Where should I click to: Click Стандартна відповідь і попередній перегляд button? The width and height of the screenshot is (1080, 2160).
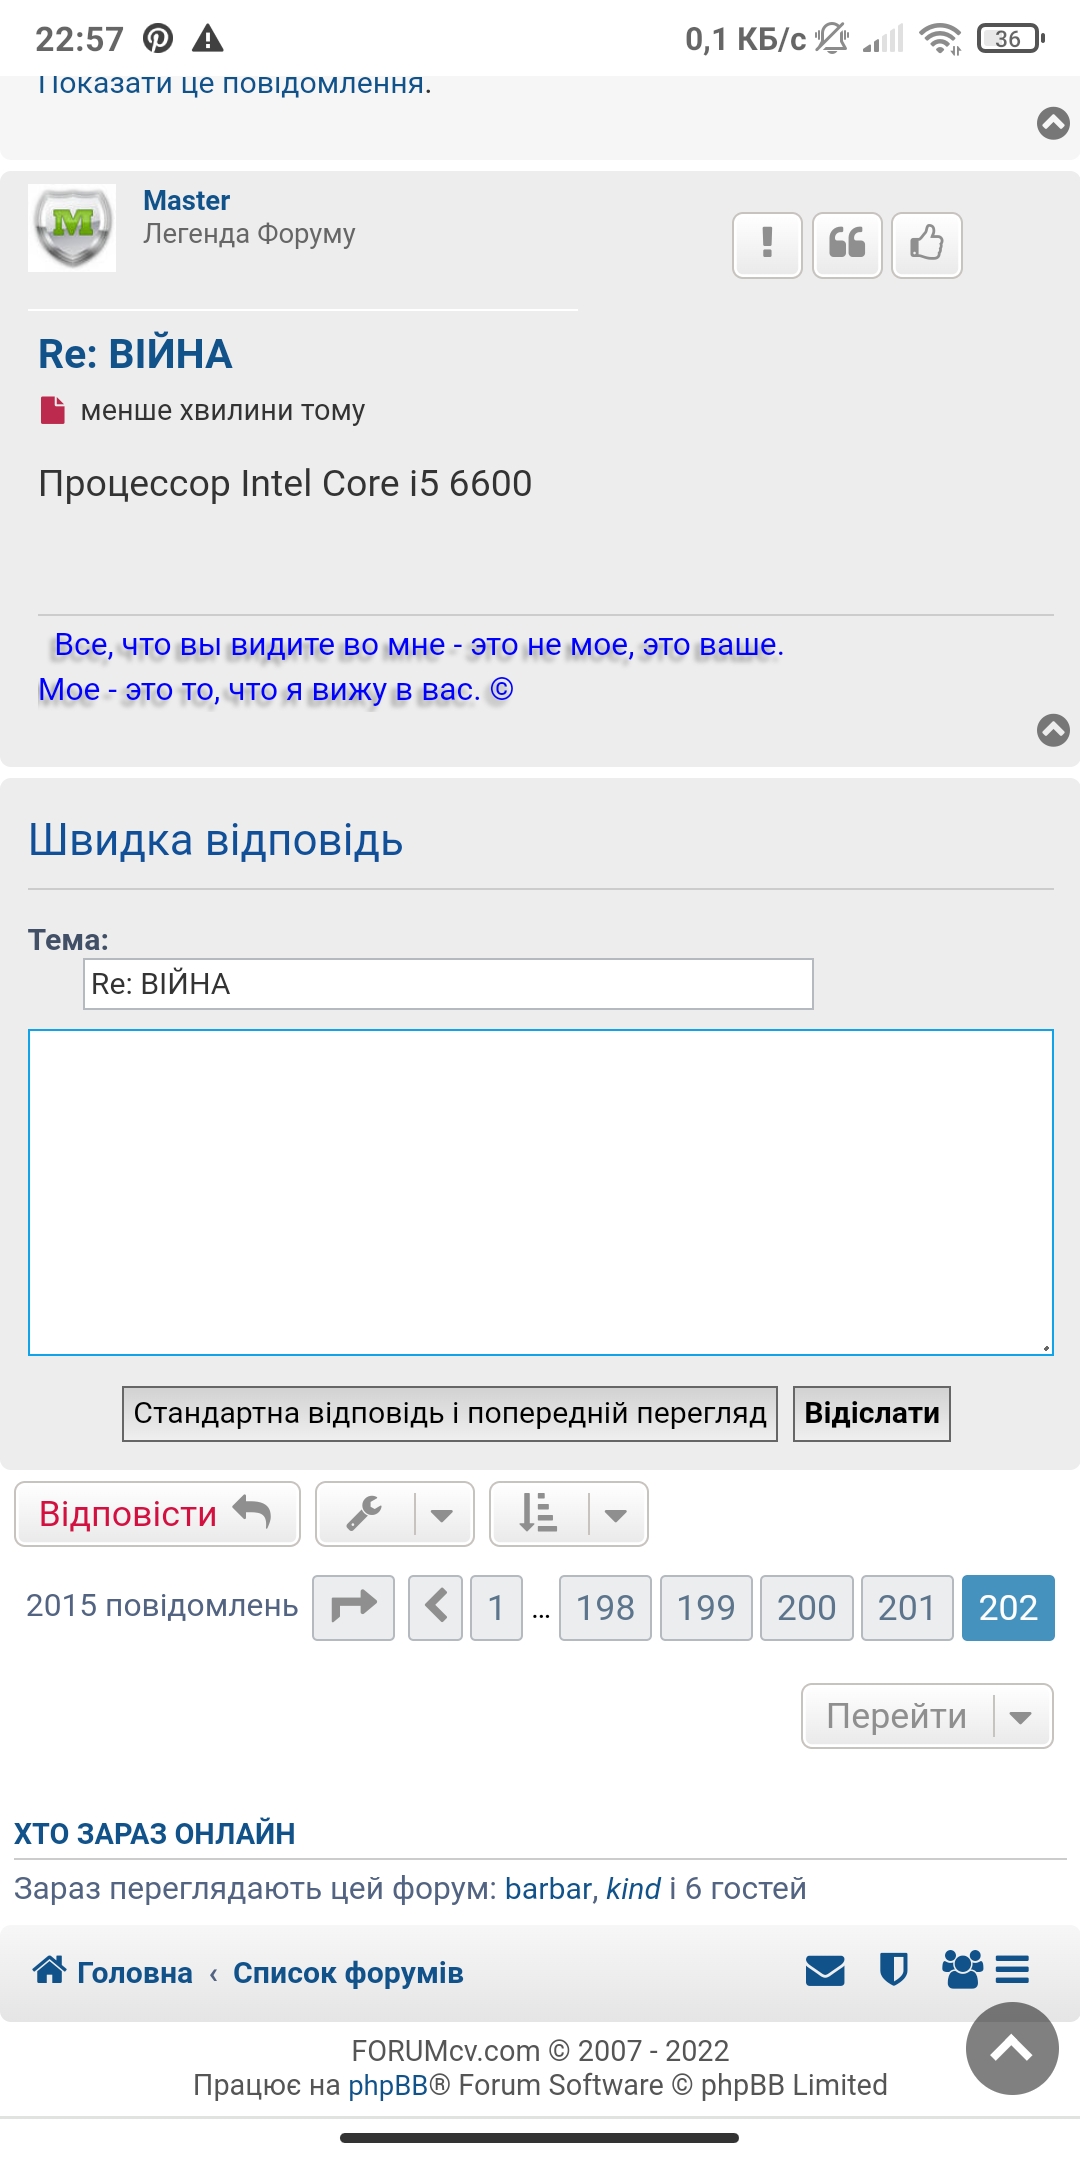(x=450, y=1414)
